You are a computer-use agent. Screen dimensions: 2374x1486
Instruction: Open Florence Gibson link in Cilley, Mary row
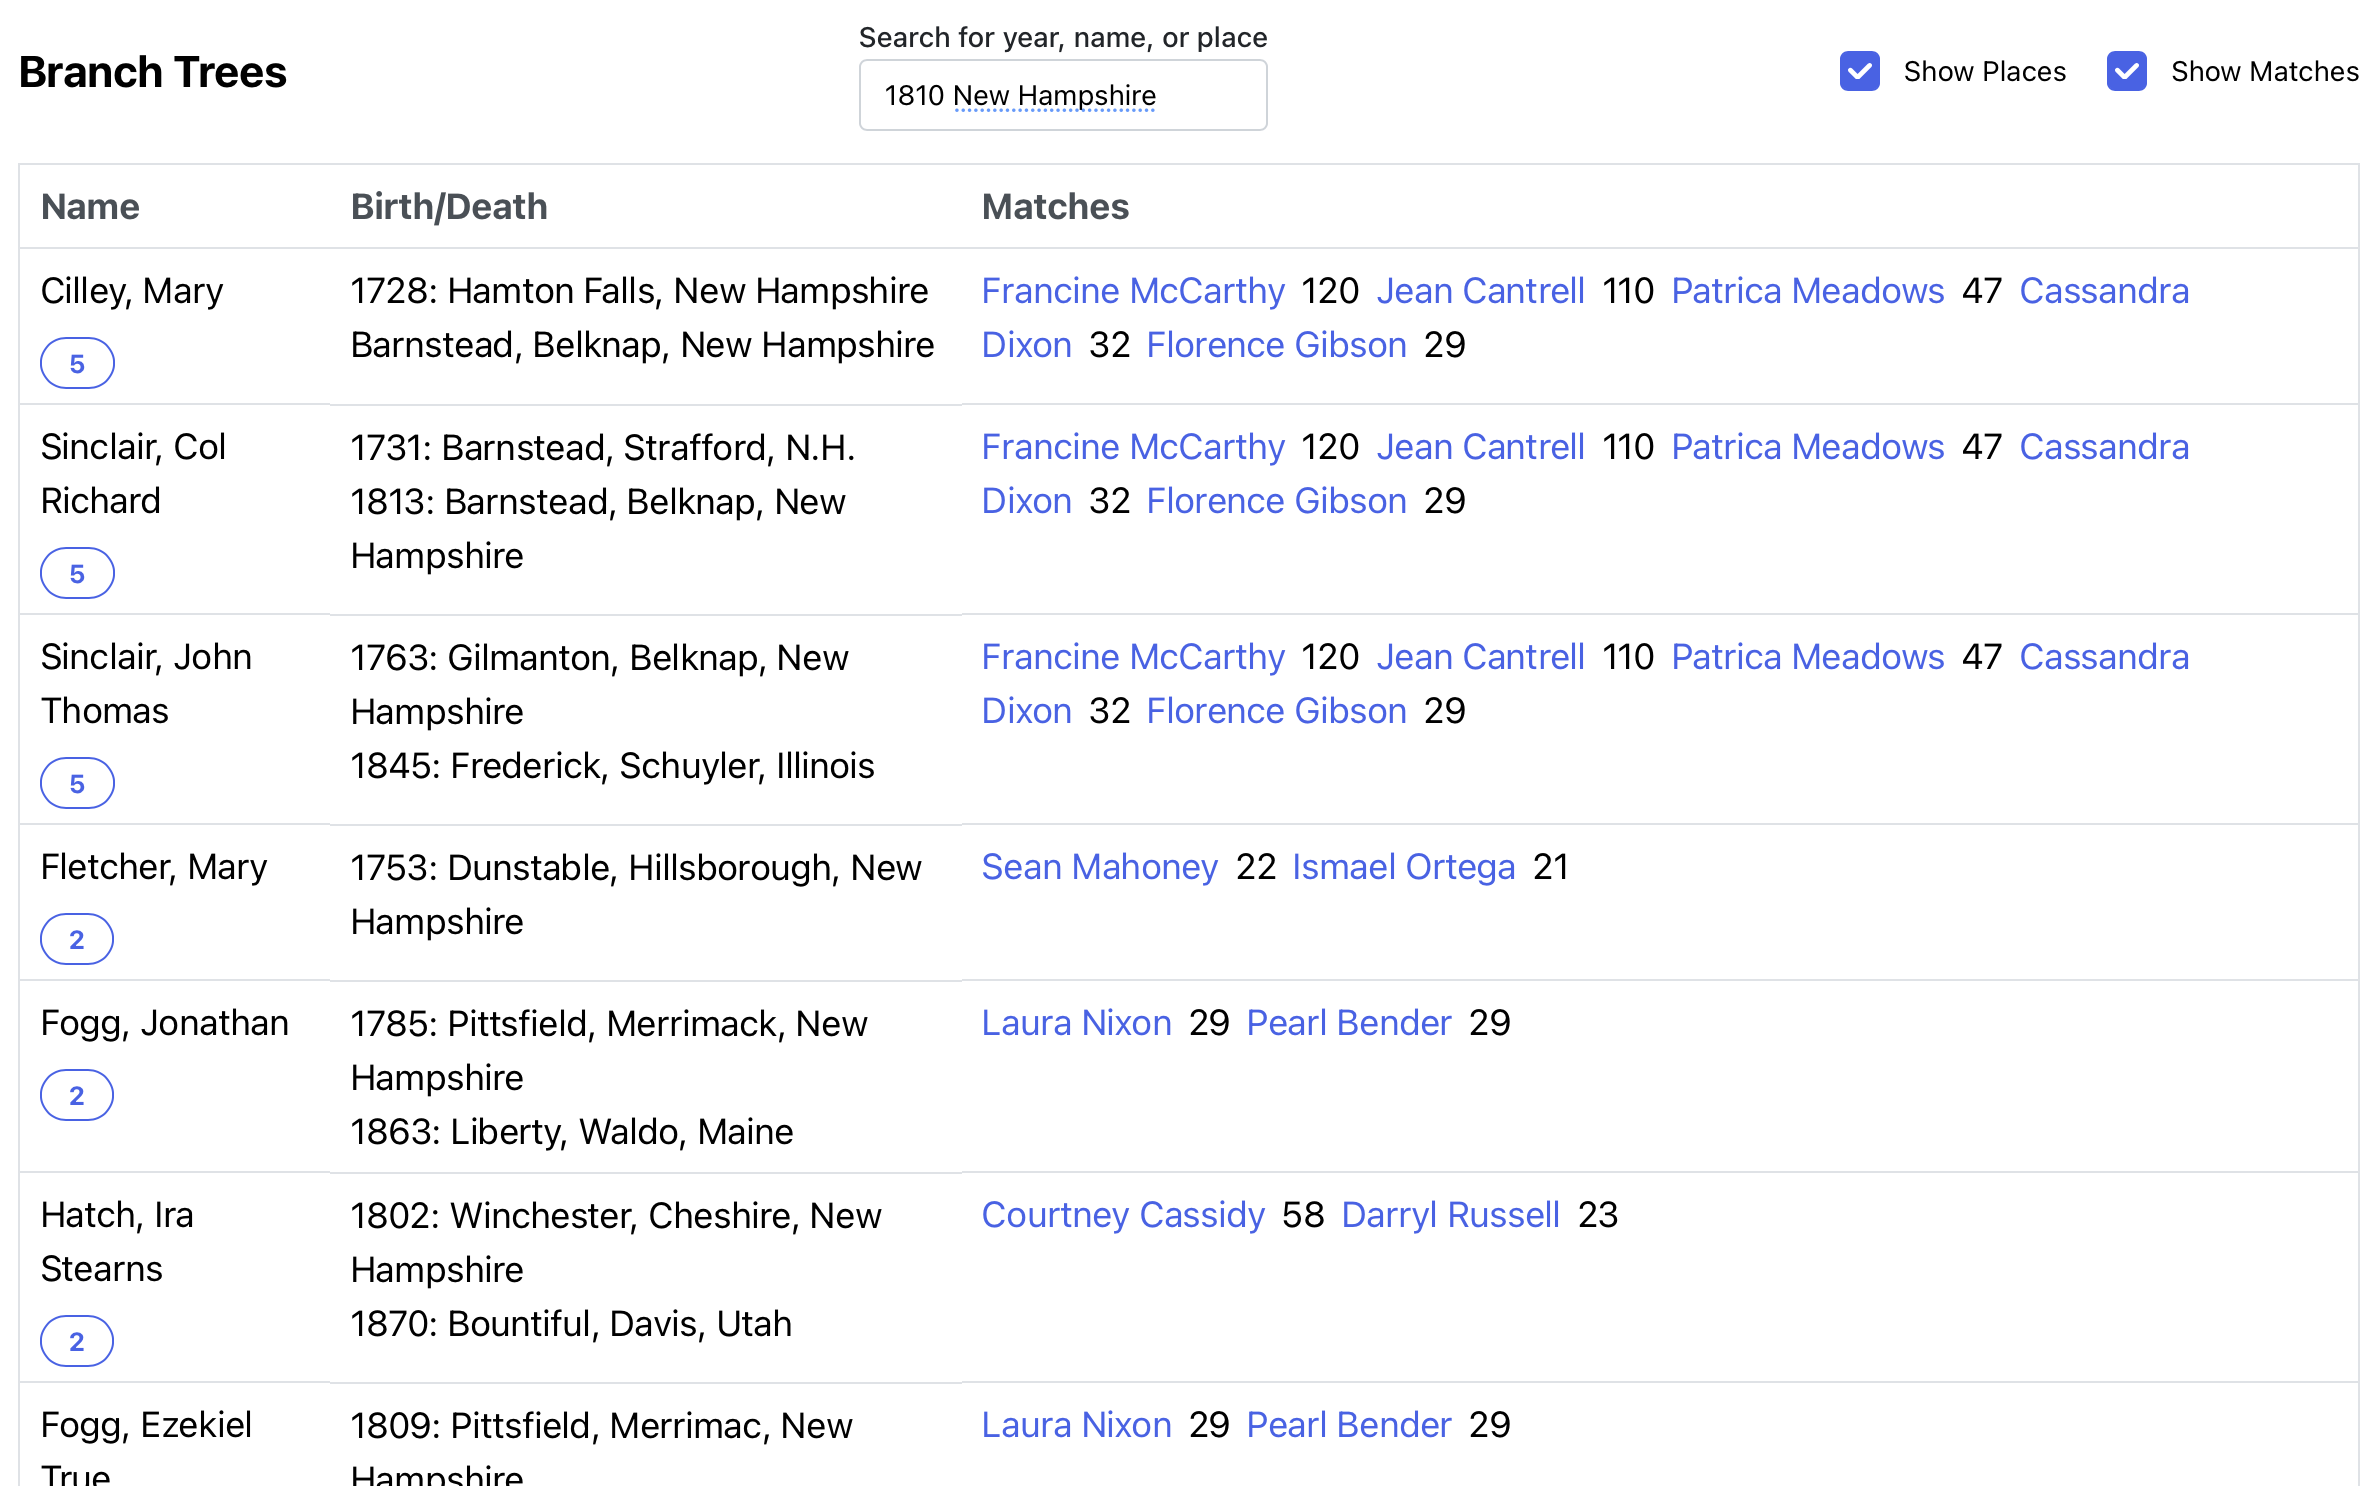1276,345
